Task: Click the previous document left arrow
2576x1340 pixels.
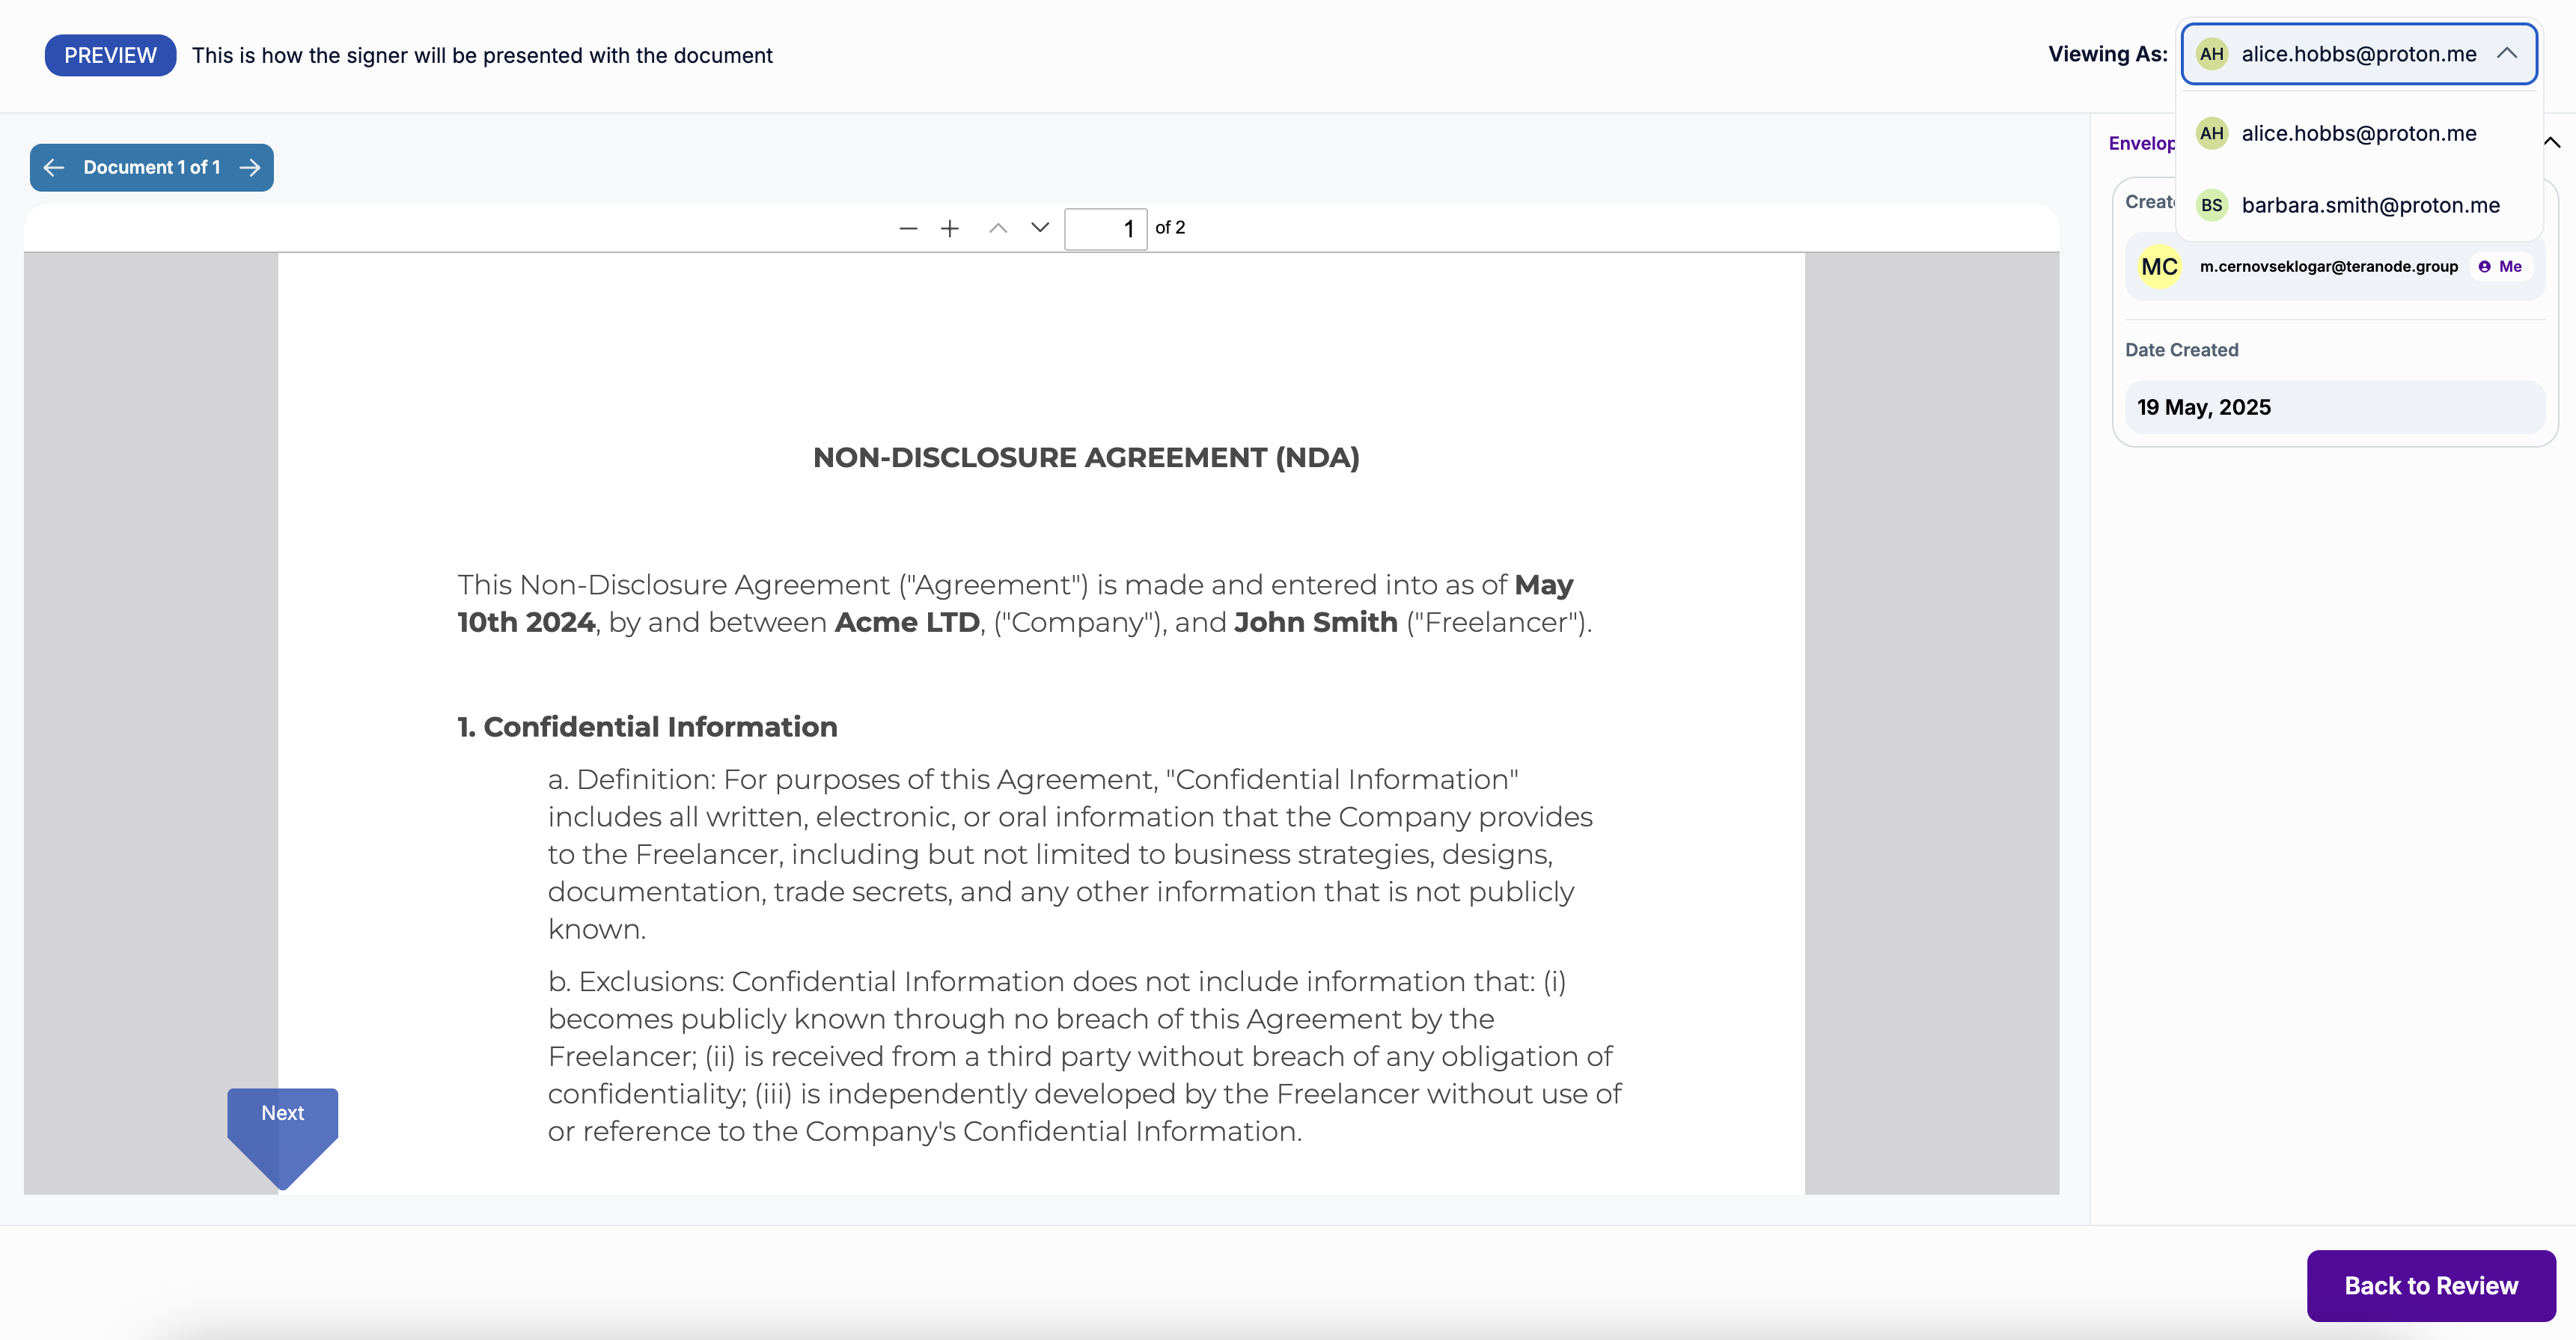Action: (x=54, y=167)
